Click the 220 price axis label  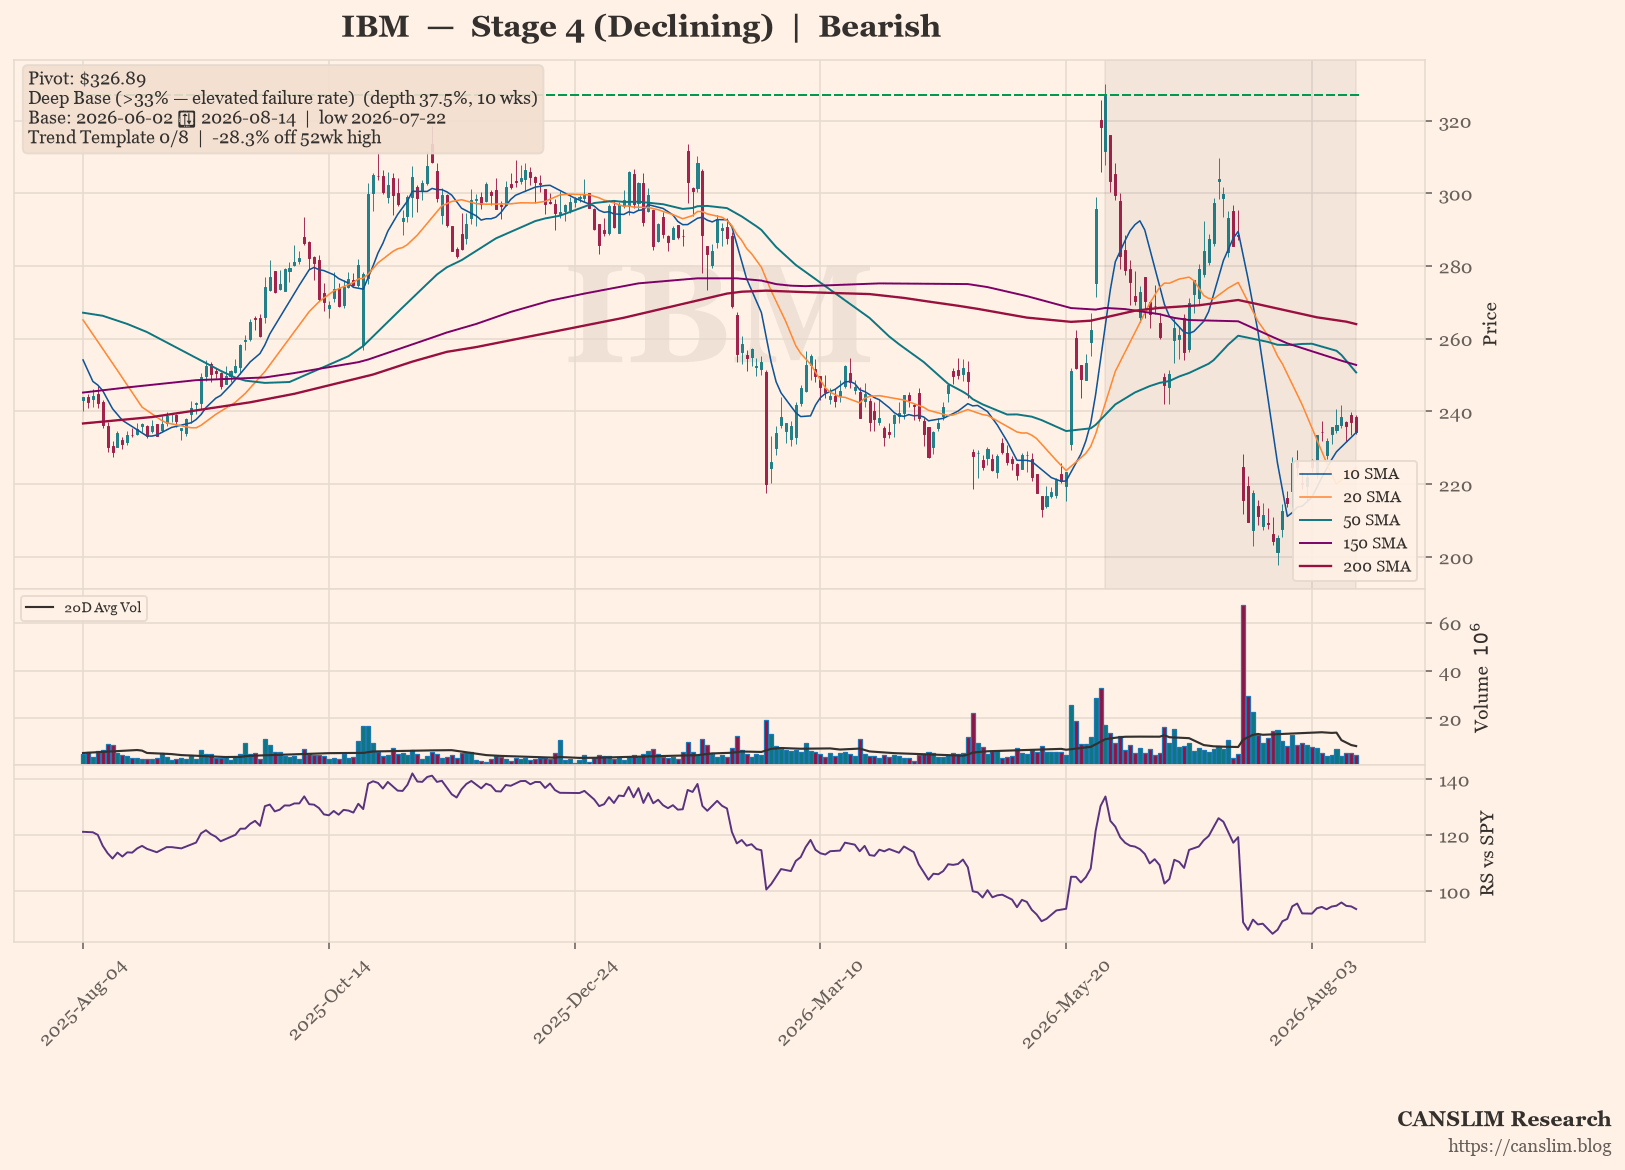coord(1455,485)
